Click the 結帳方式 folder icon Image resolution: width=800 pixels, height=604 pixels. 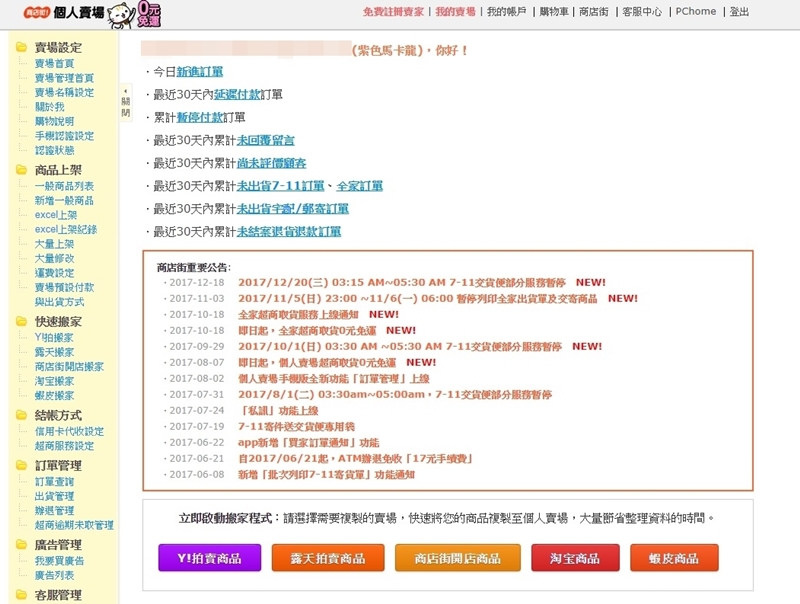[21, 415]
